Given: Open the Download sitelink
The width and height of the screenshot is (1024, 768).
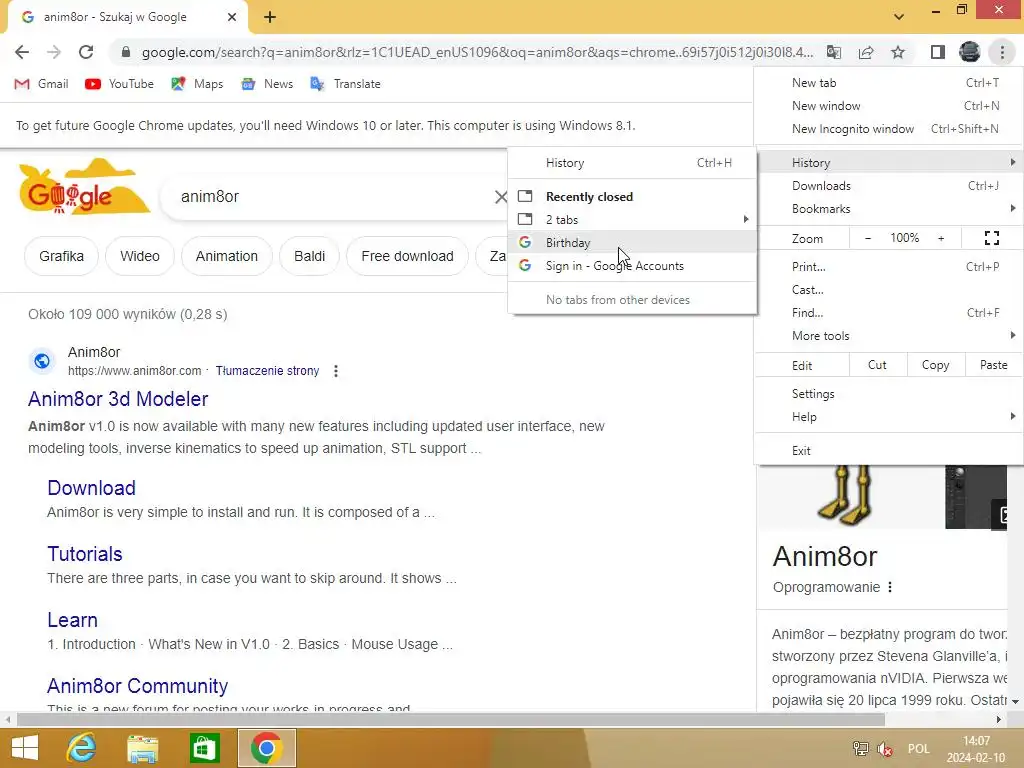Looking at the screenshot, I should point(91,488).
